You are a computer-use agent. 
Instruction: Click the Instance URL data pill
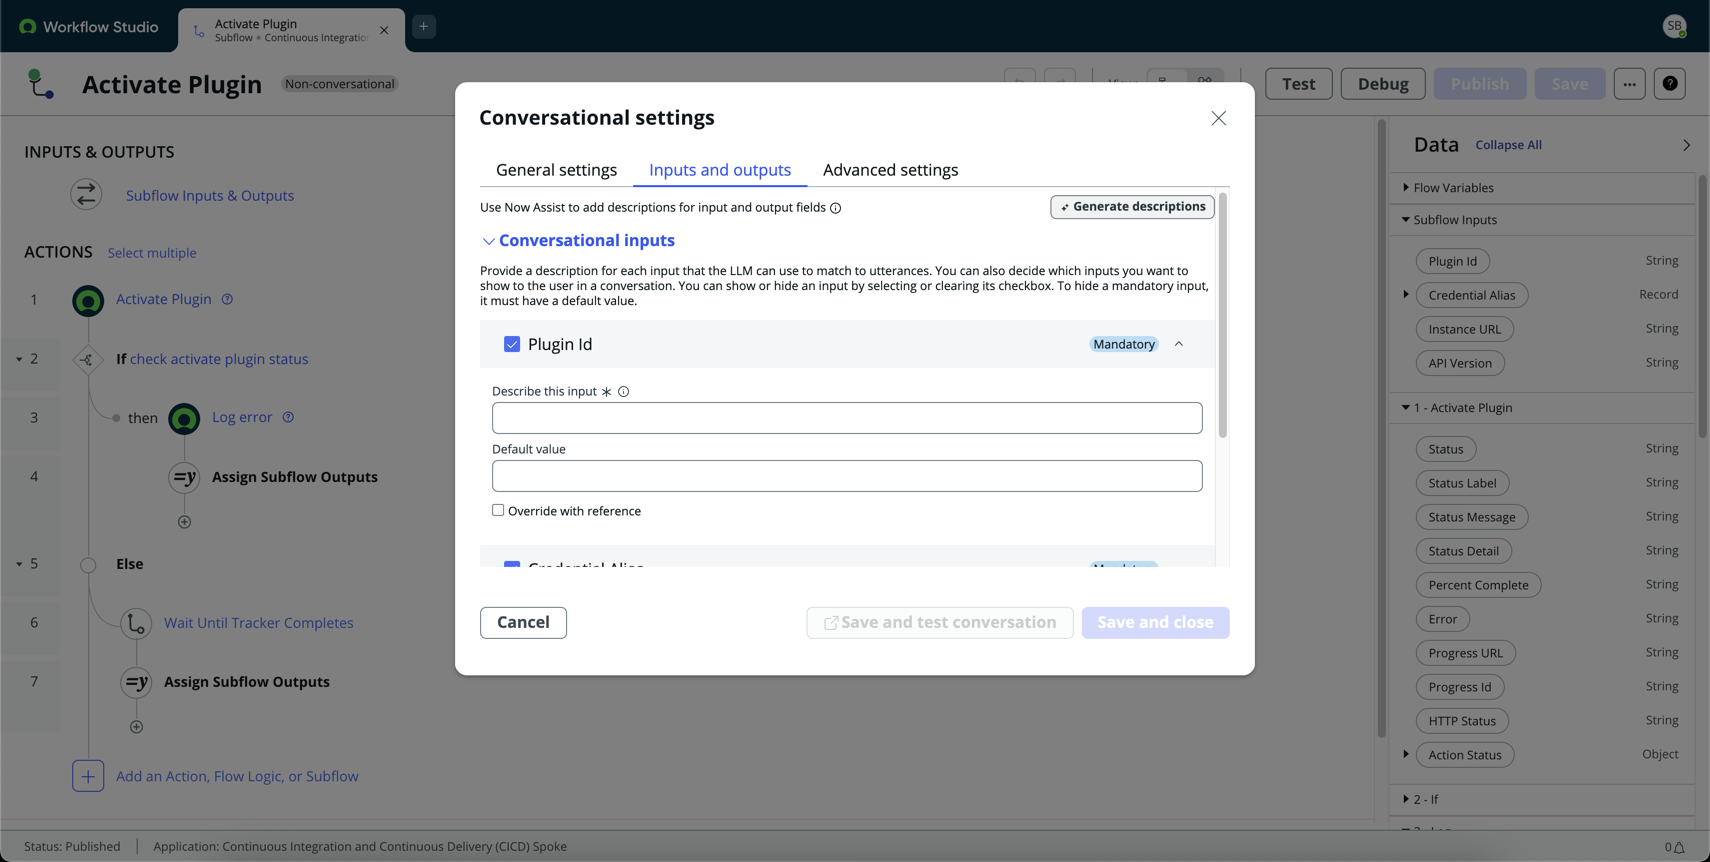pyautogui.click(x=1464, y=329)
